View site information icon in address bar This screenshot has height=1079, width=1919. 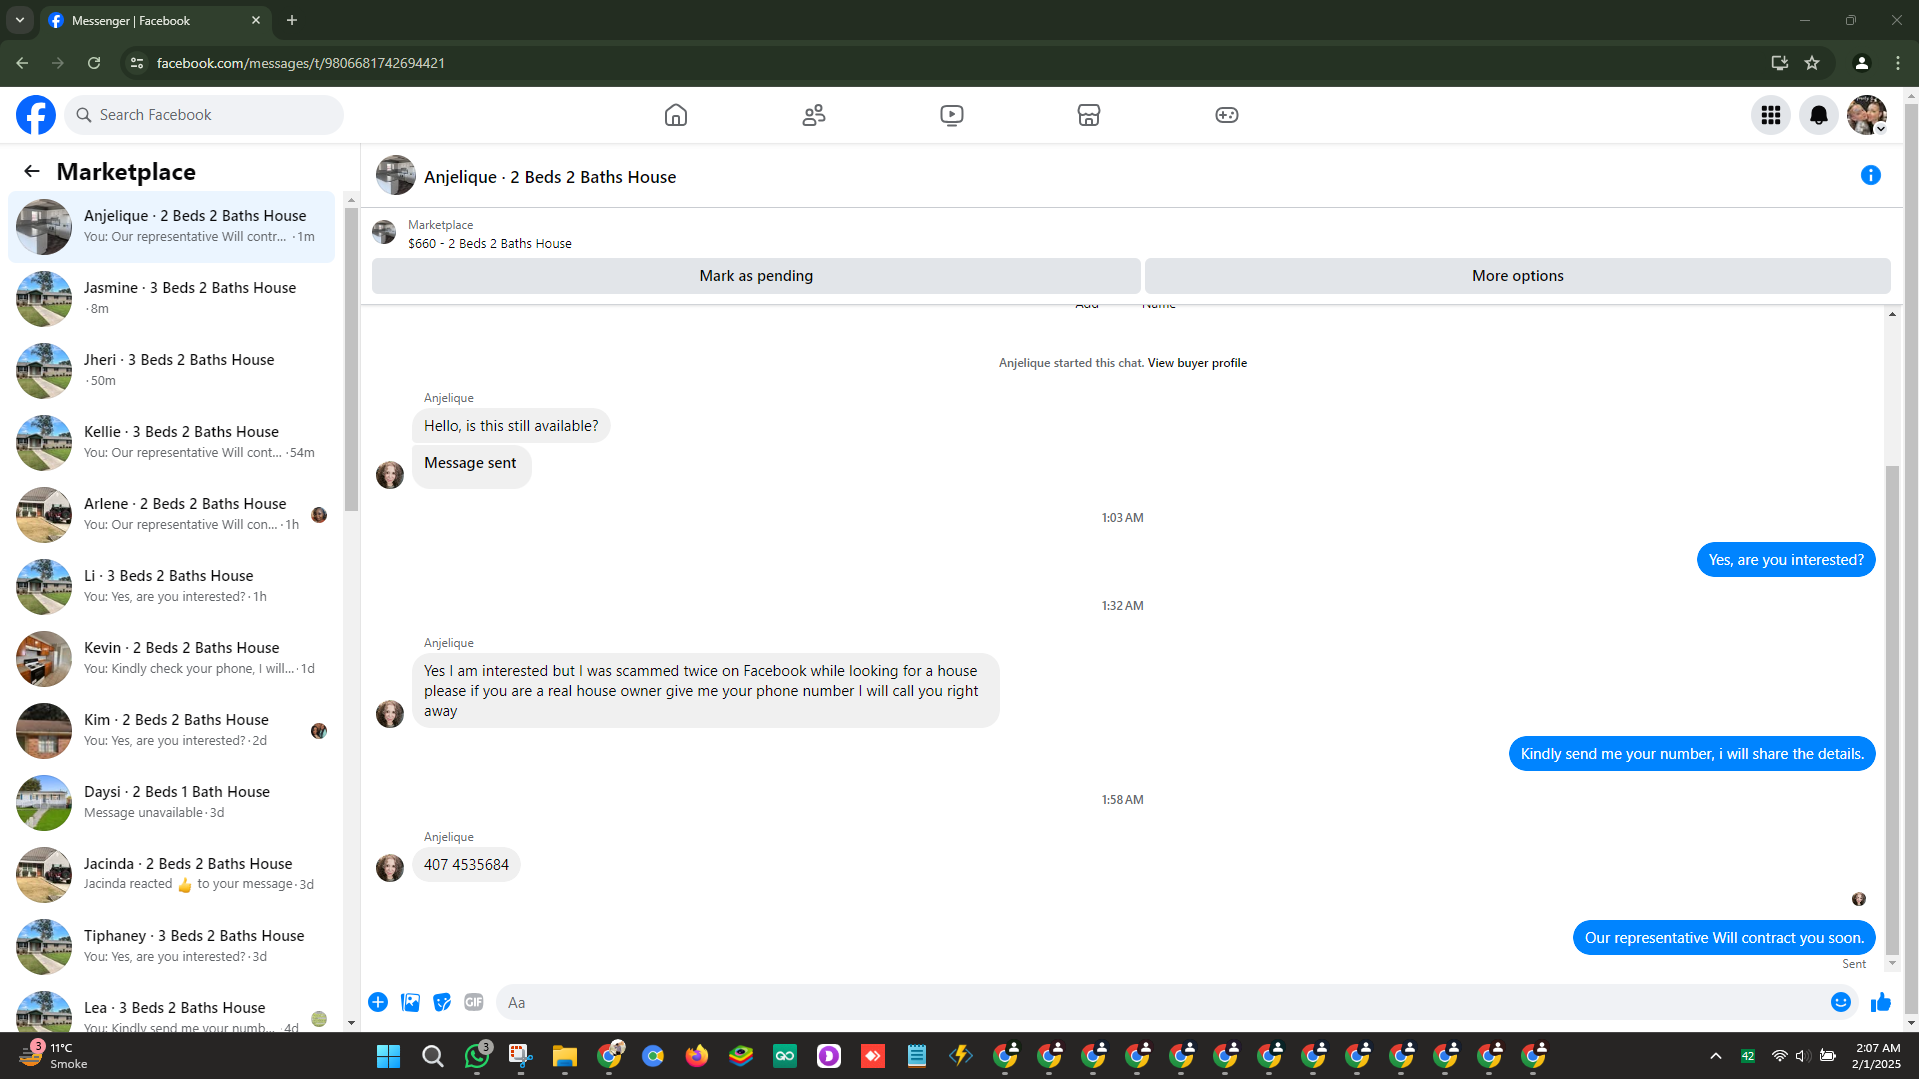click(137, 63)
